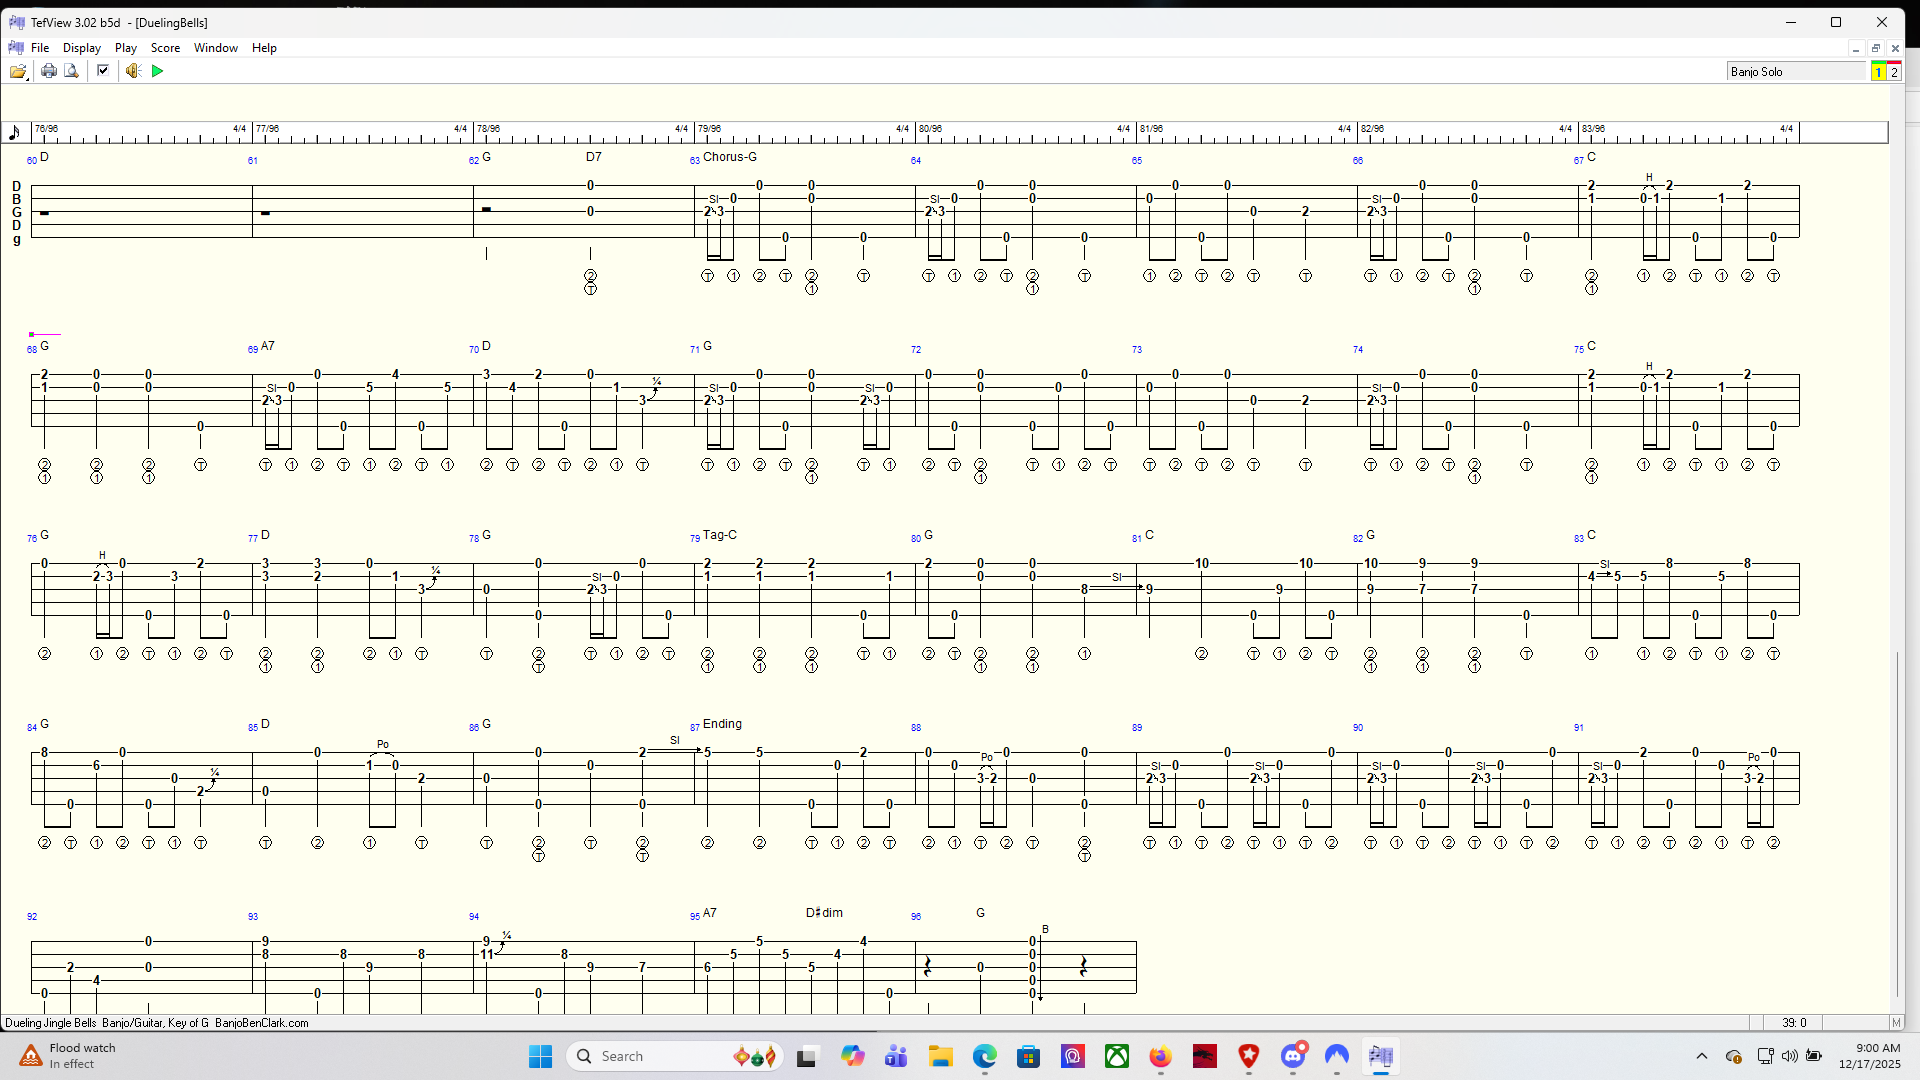Toggle the checkmark option in the toolbar
Screen dimensions: 1920x1080
pos(102,71)
